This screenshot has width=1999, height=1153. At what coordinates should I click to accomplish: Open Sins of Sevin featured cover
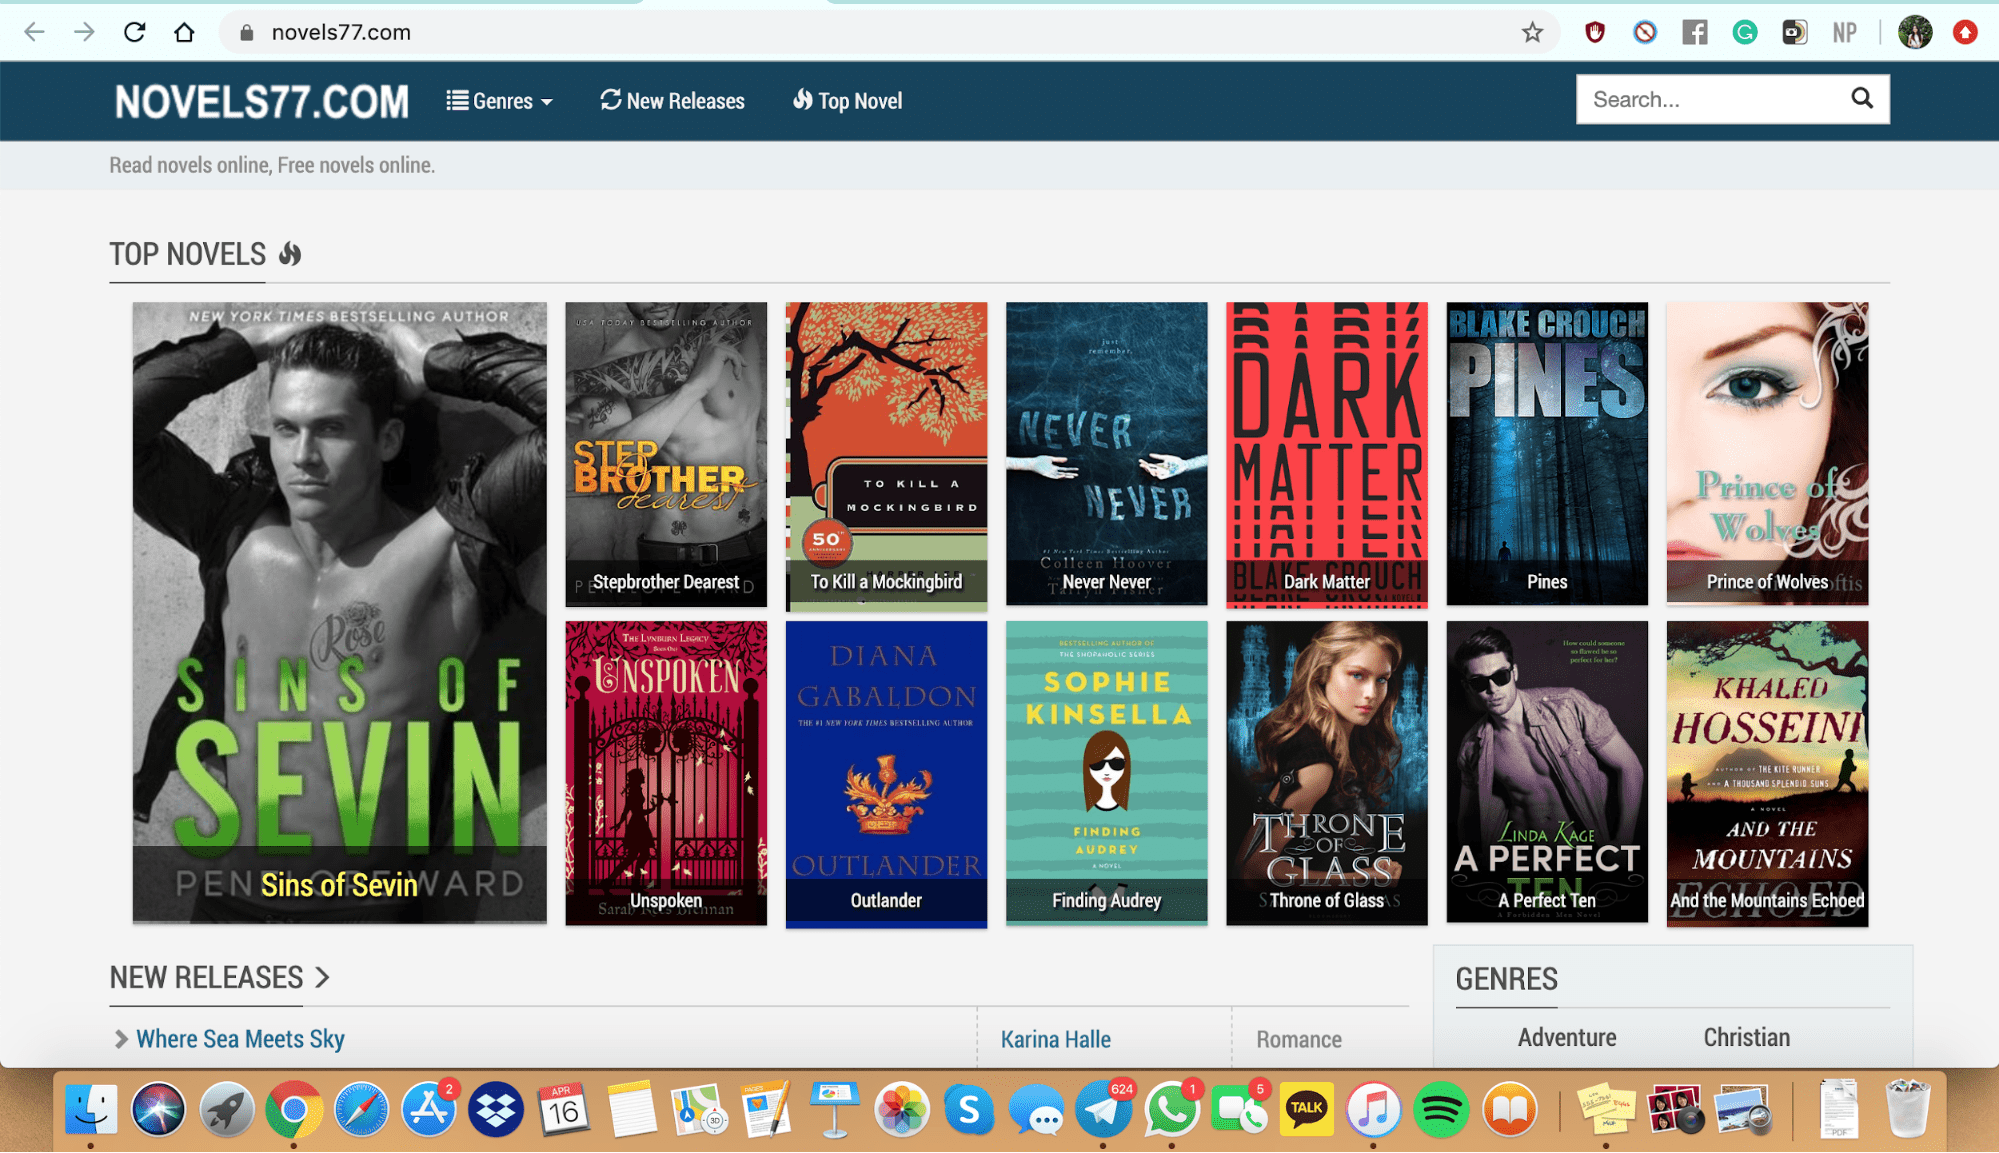point(339,612)
